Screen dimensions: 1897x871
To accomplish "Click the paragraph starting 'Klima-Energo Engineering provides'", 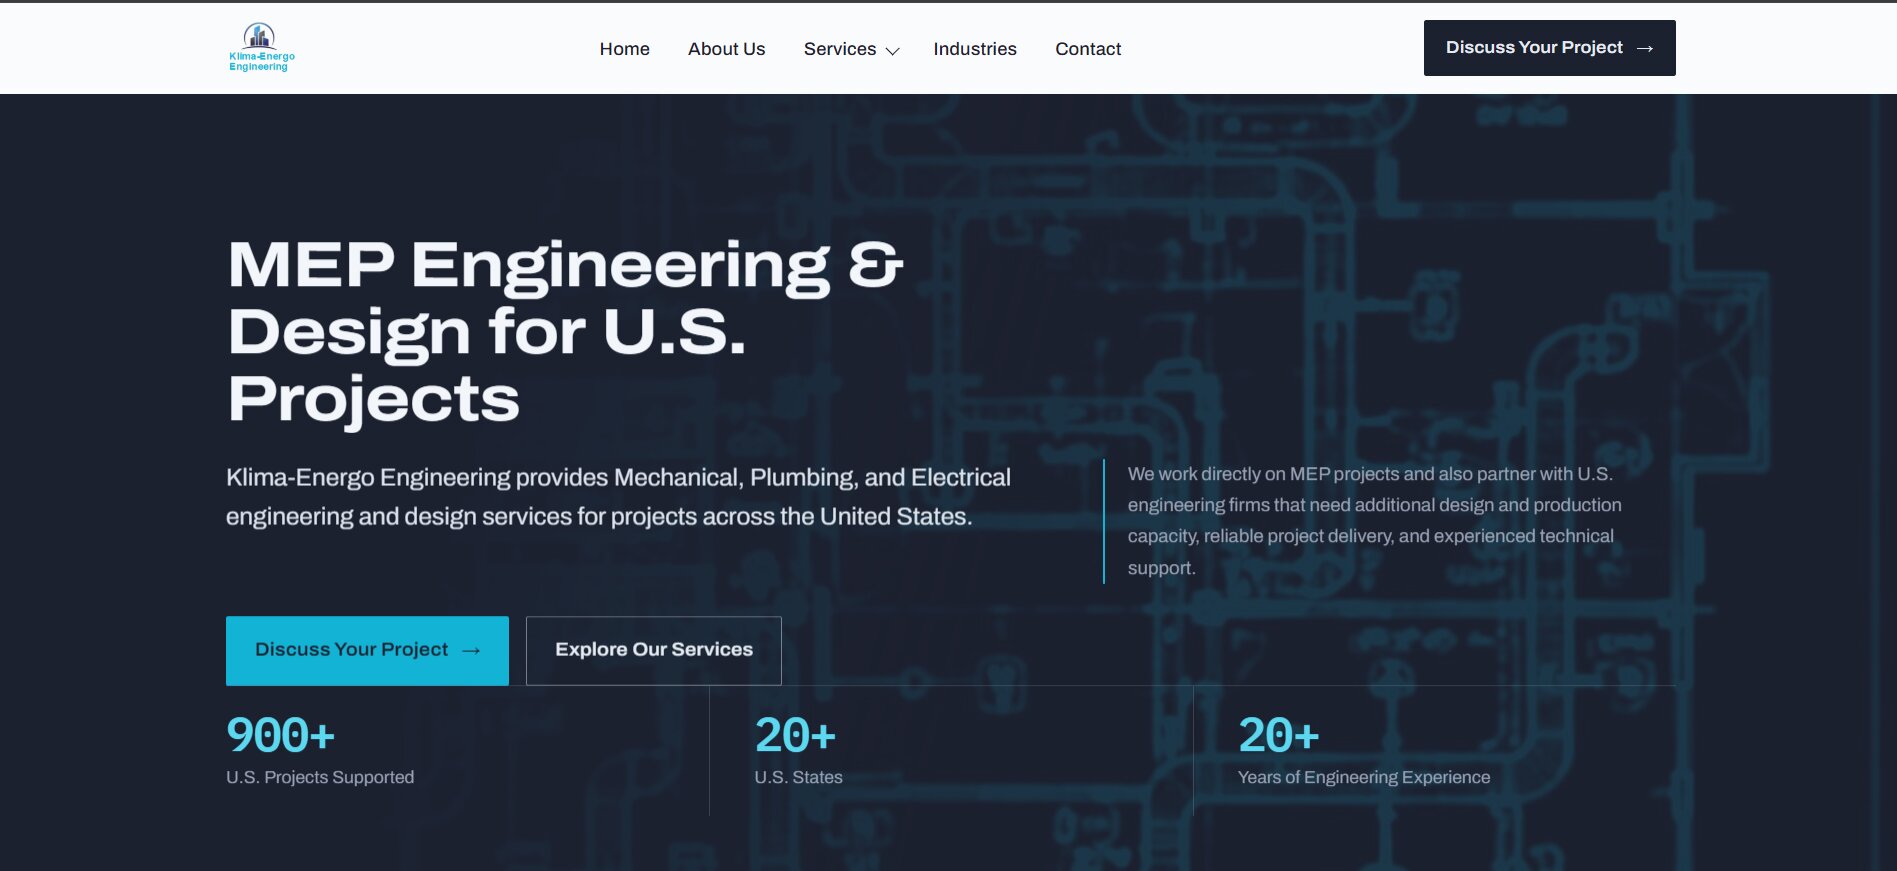I will 619,497.
